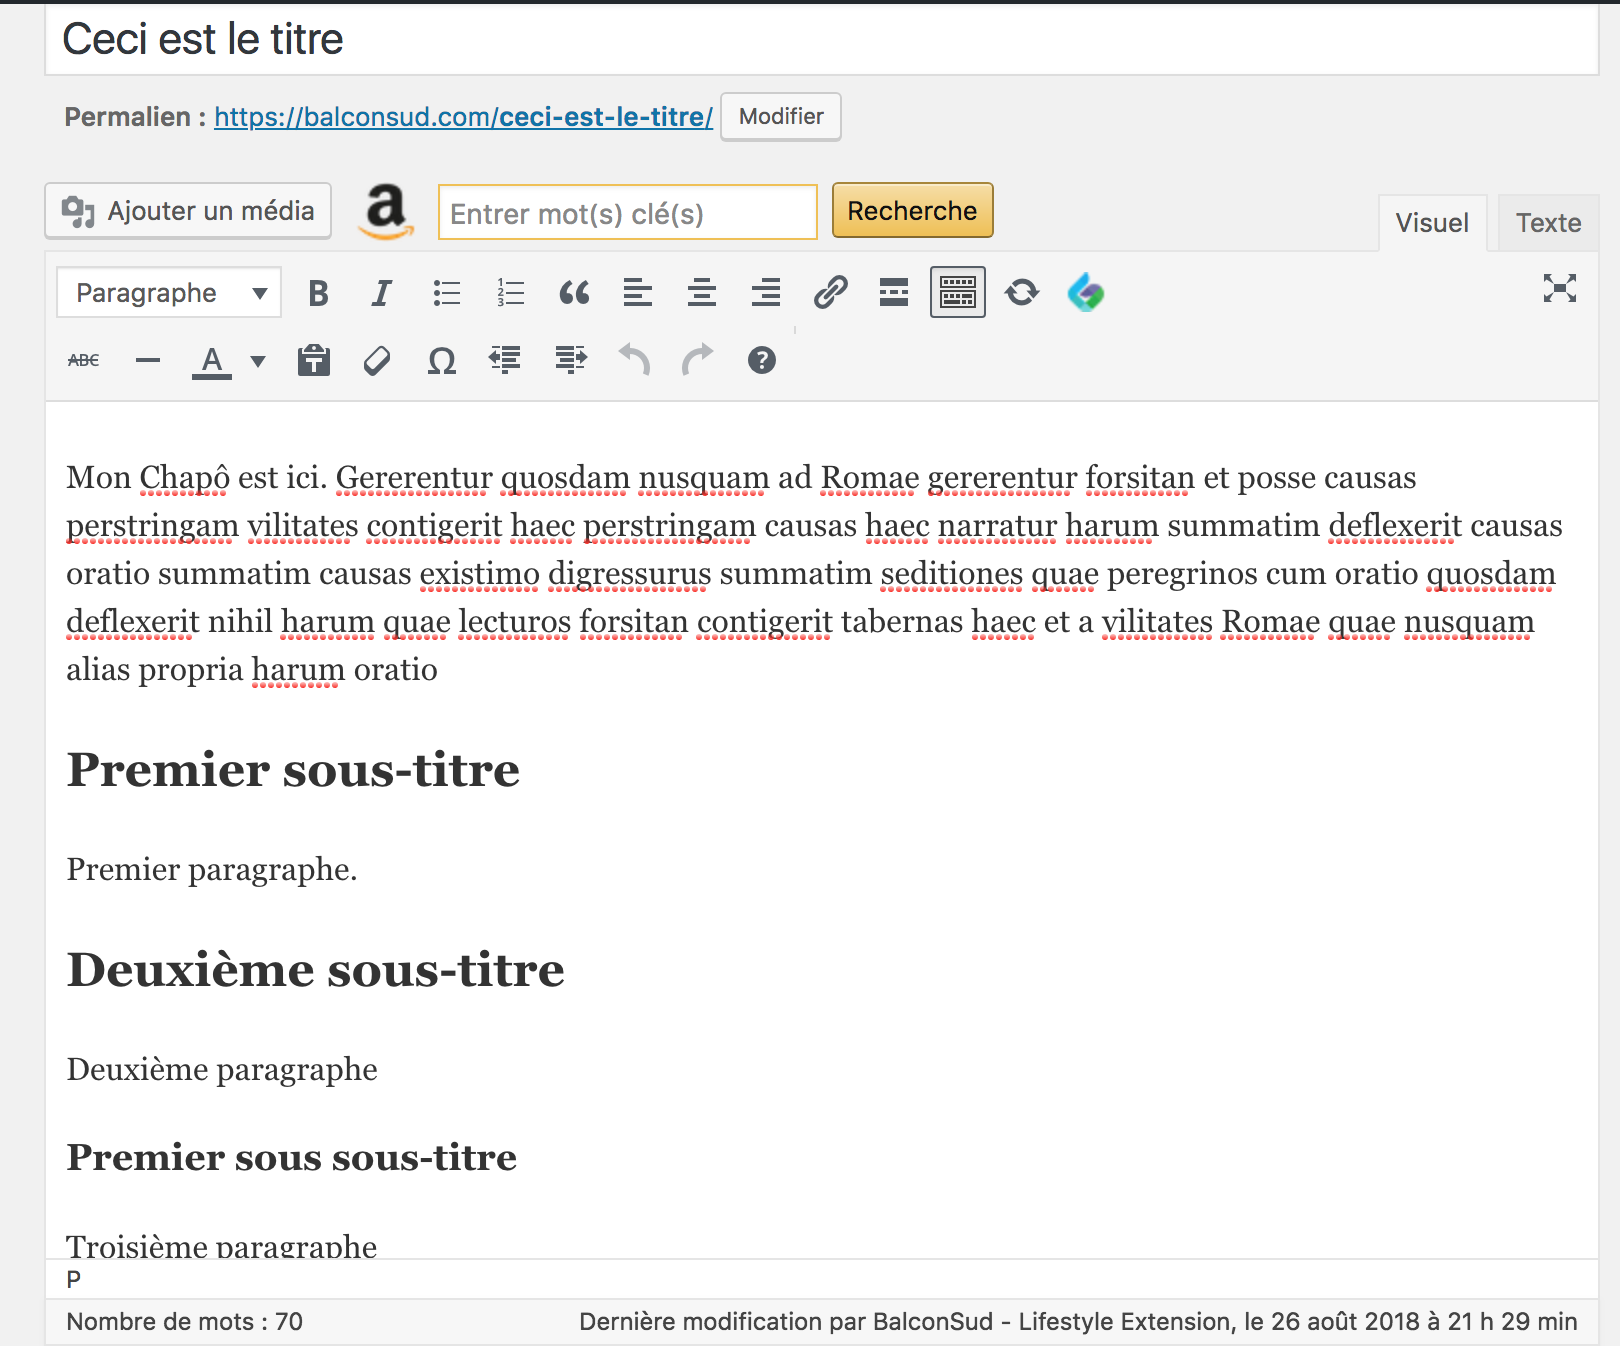The height and width of the screenshot is (1346, 1620).
Task: Align text right
Action: click(x=766, y=293)
